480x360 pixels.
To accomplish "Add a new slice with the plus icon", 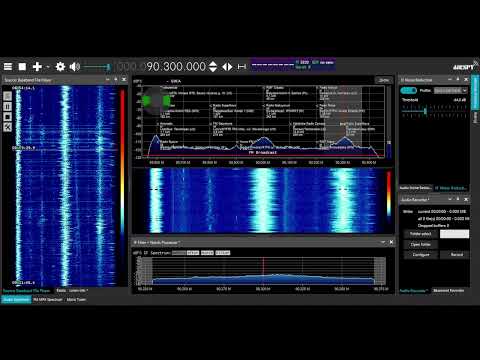I will pyautogui.click(x=37, y=67).
